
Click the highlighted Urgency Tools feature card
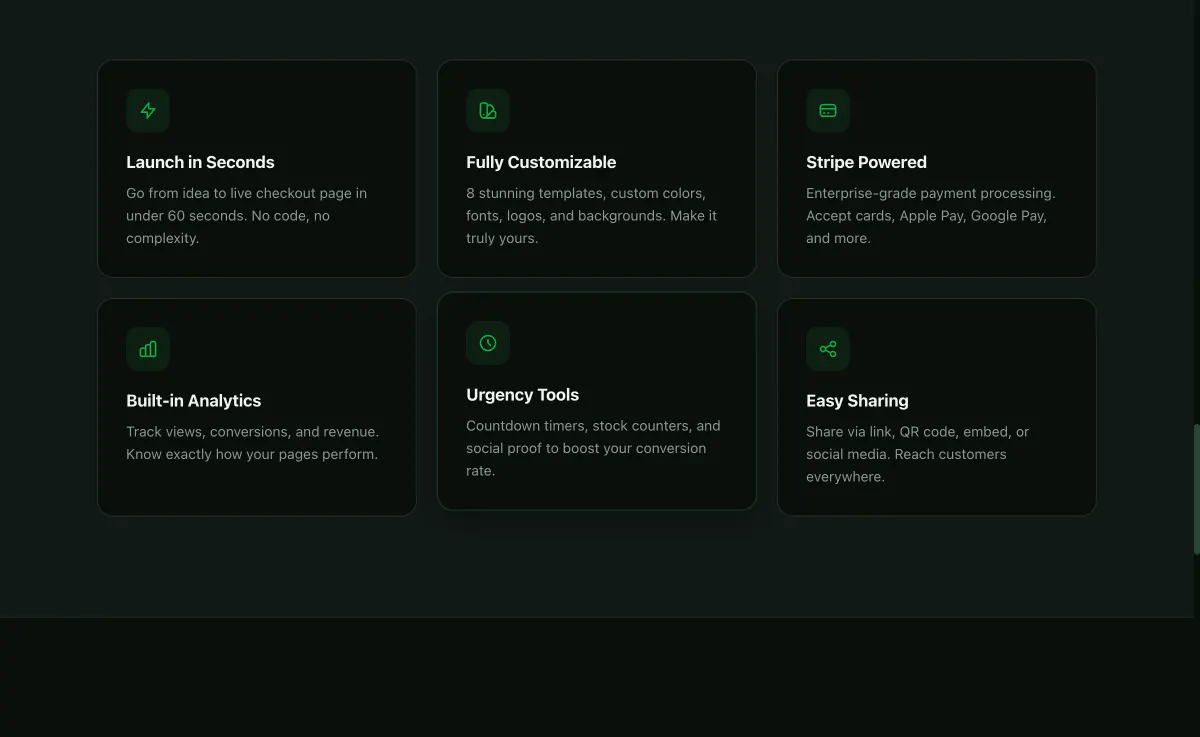coord(597,401)
